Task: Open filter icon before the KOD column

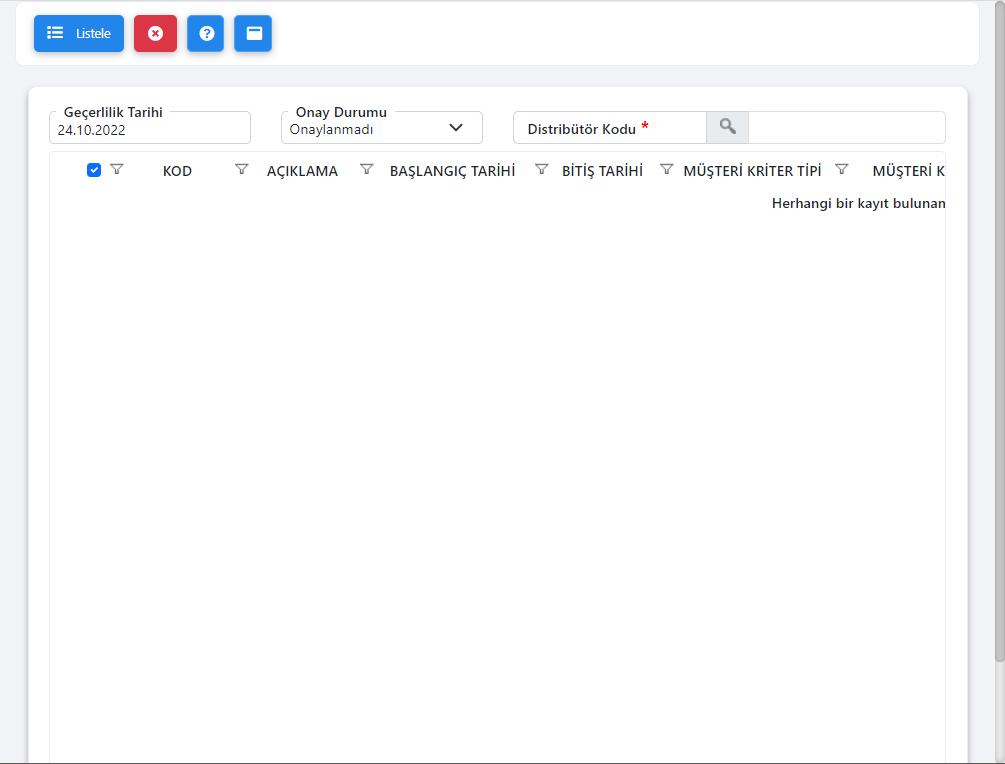Action: [x=117, y=169]
